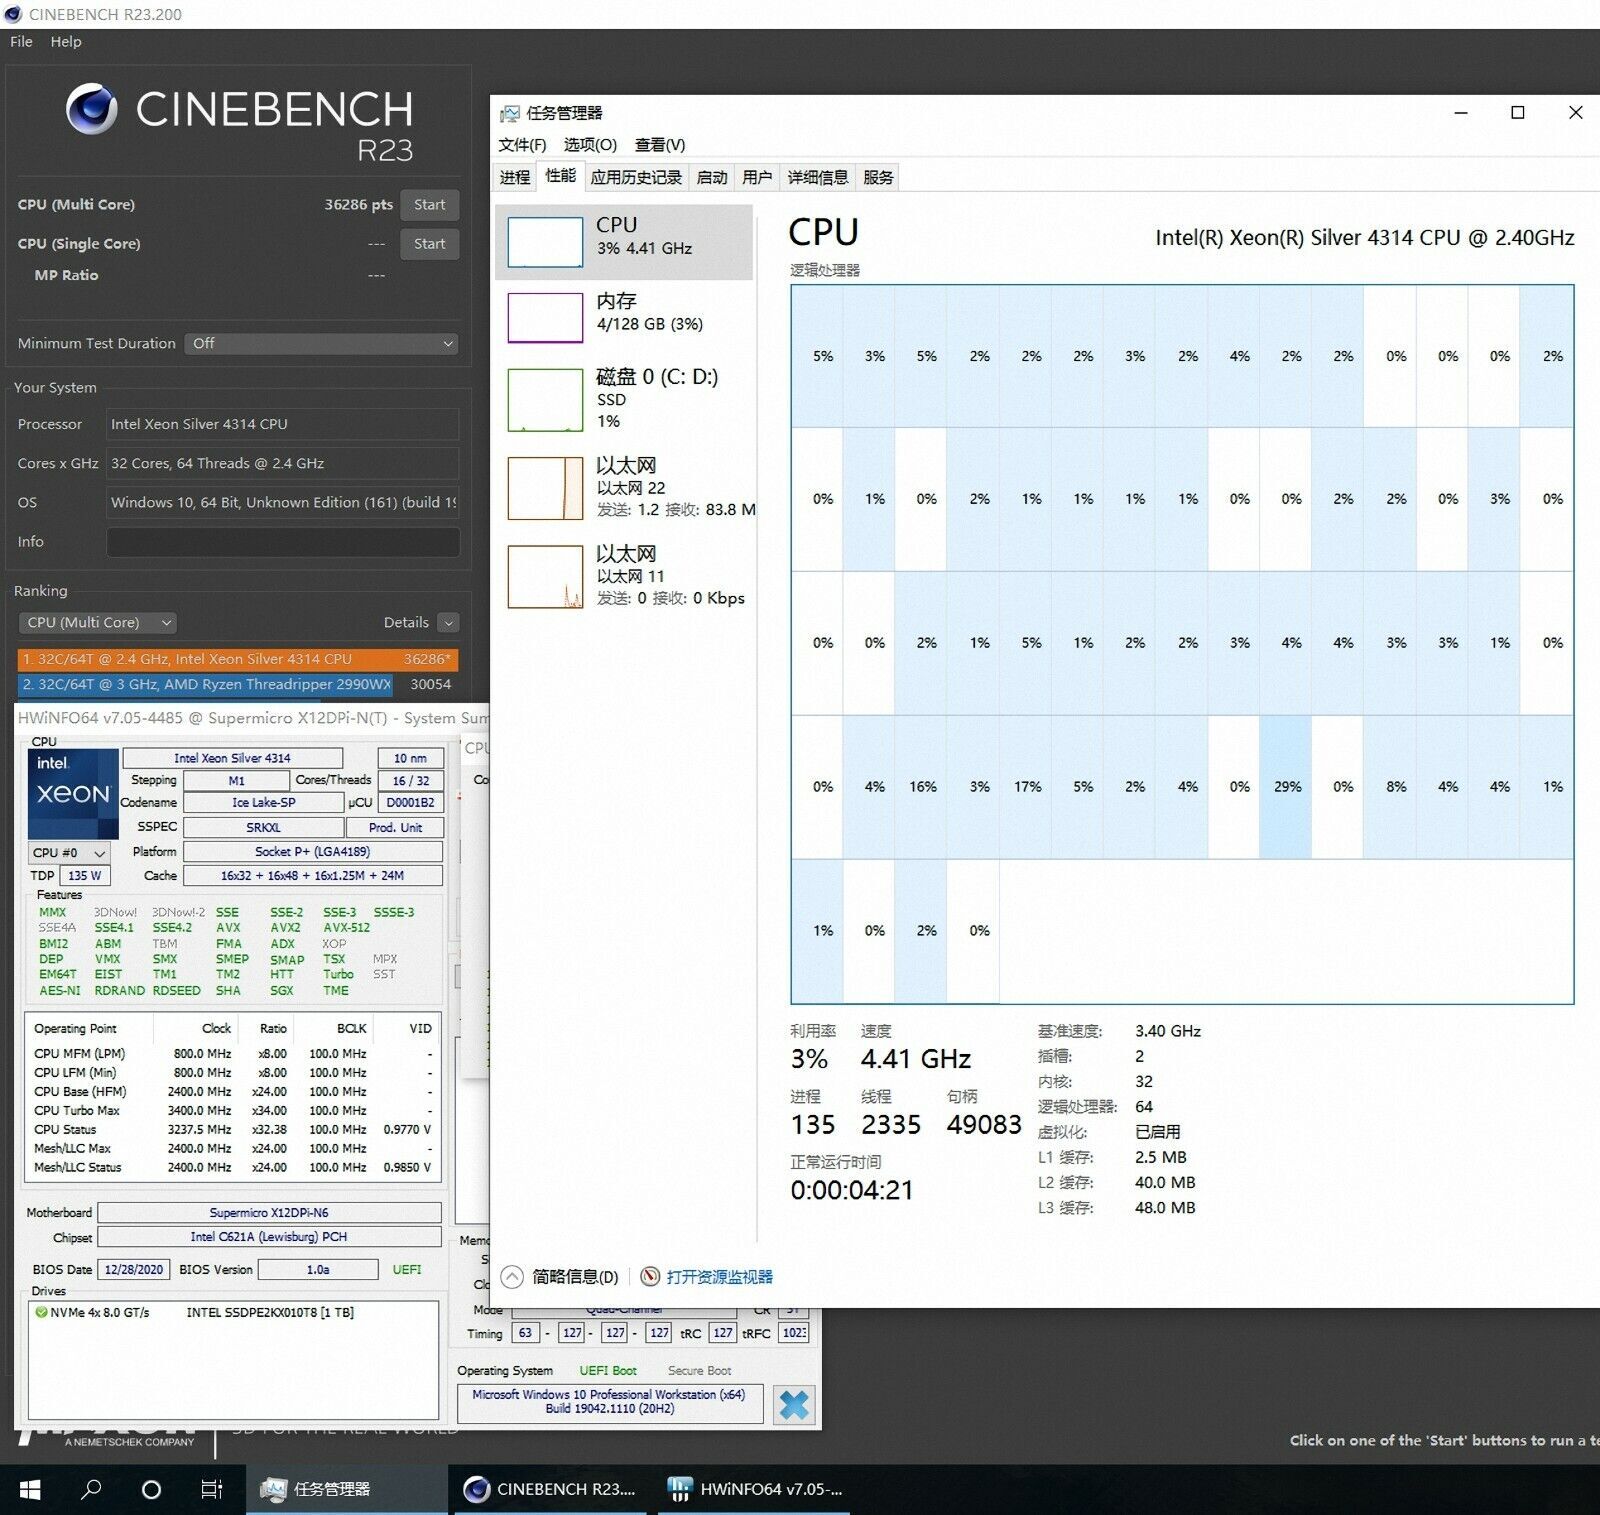Screen dimensions: 1600x1515
Task: Click Intel Xeon logo in HWiNFO
Action: (x=73, y=794)
